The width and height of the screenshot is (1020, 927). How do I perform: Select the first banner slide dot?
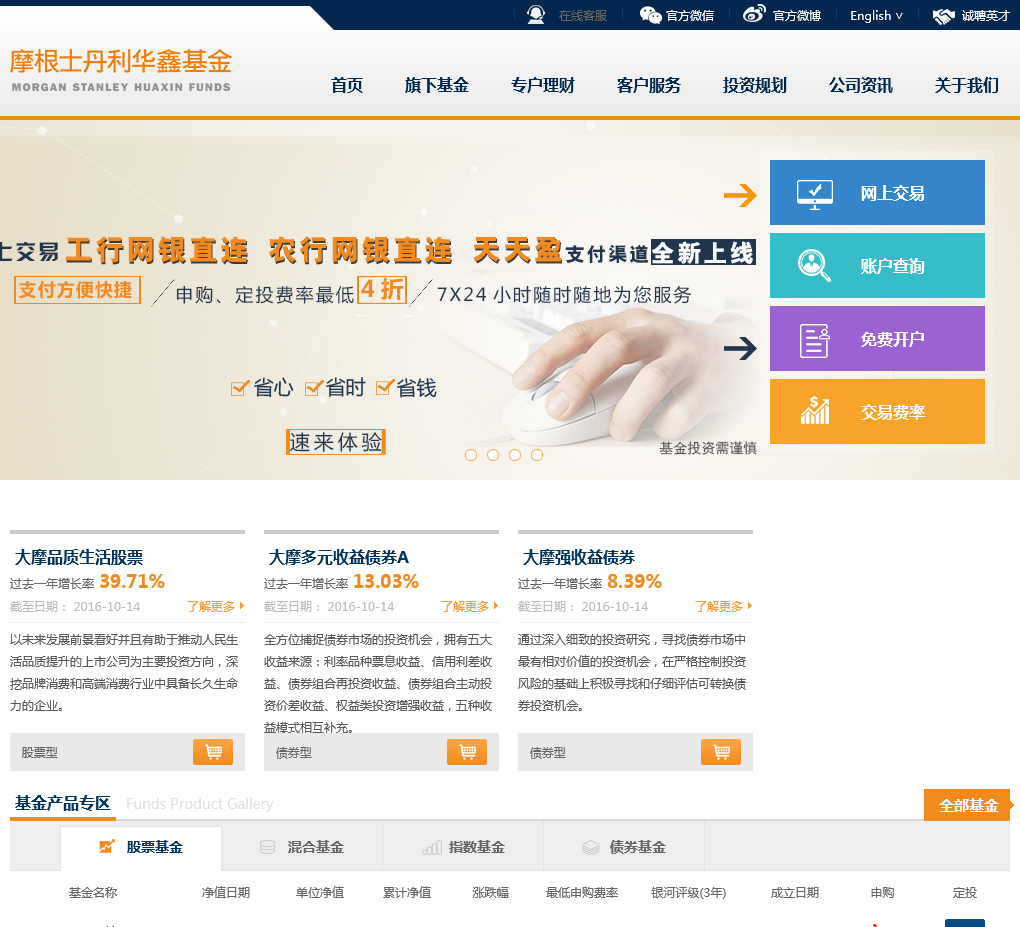pos(471,455)
